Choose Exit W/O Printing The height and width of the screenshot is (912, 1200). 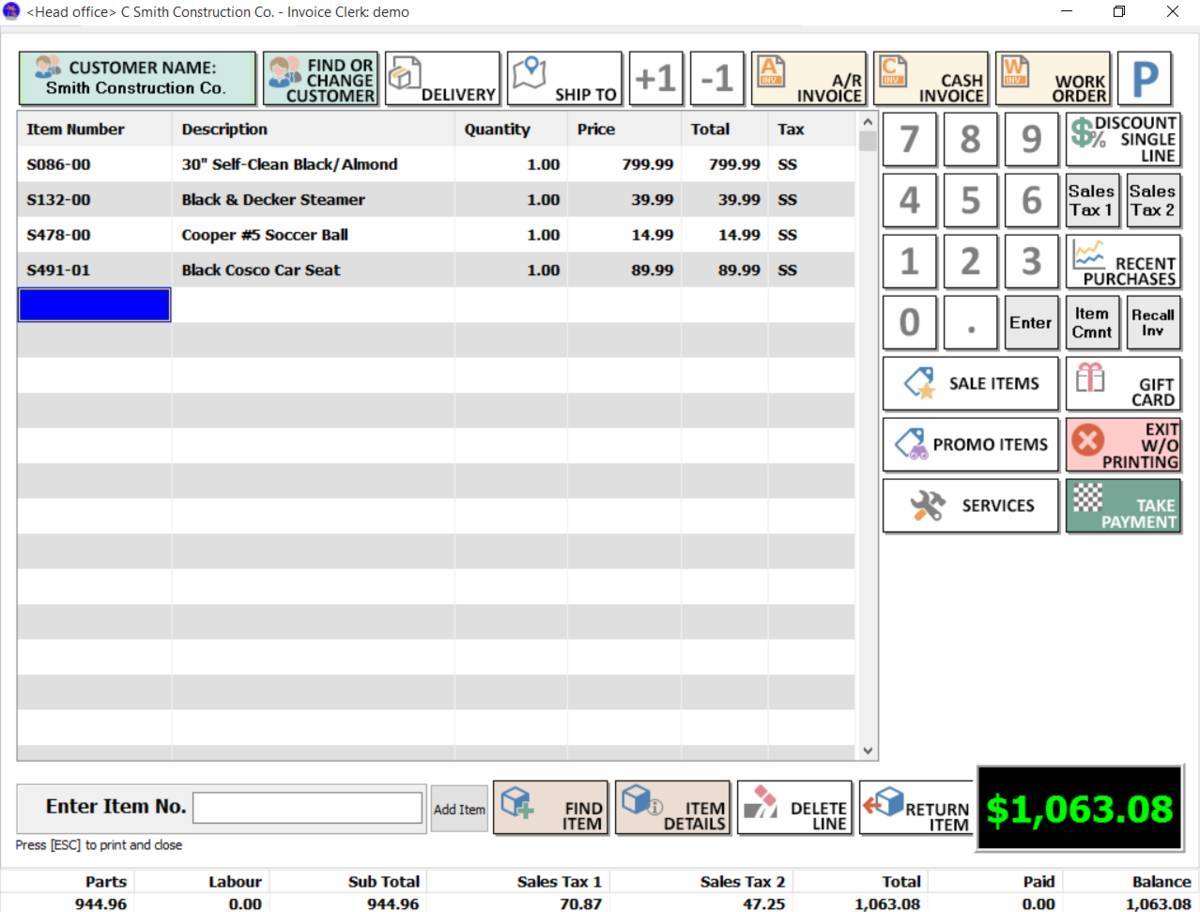(1123, 444)
